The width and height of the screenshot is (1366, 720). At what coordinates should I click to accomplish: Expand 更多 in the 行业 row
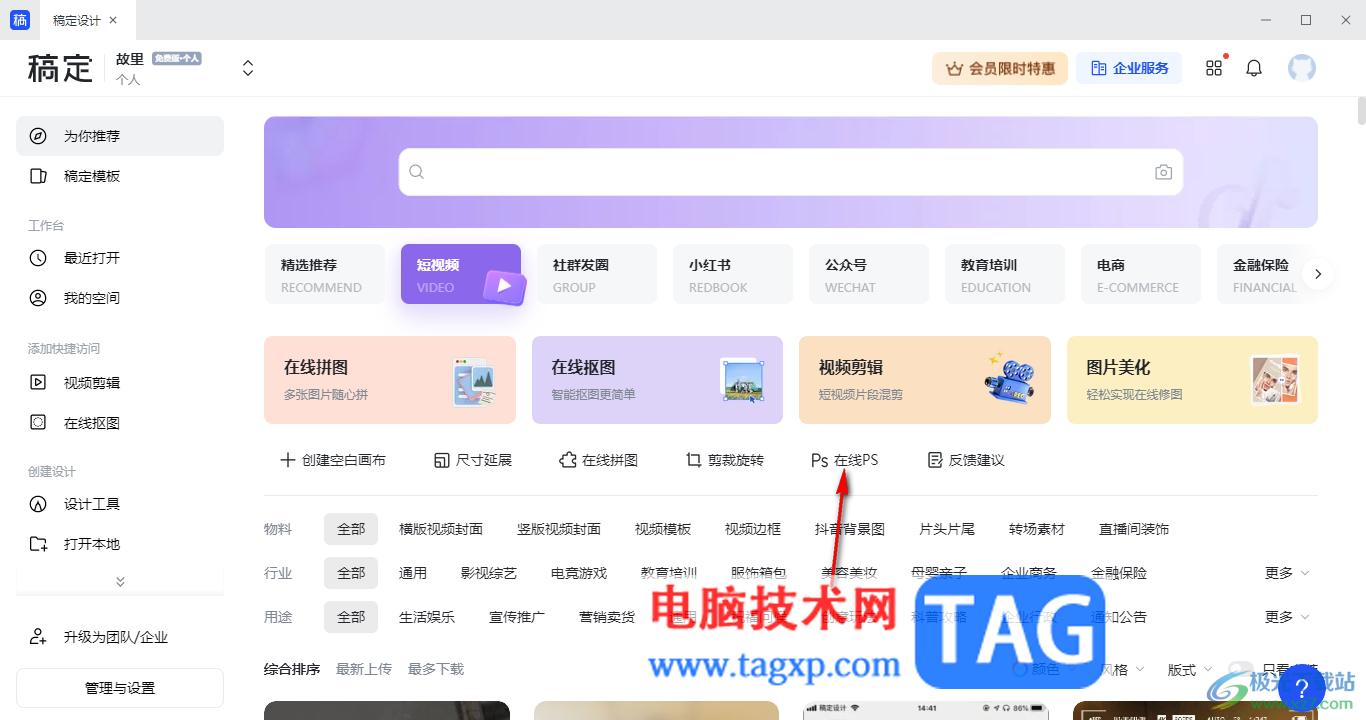point(1287,573)
